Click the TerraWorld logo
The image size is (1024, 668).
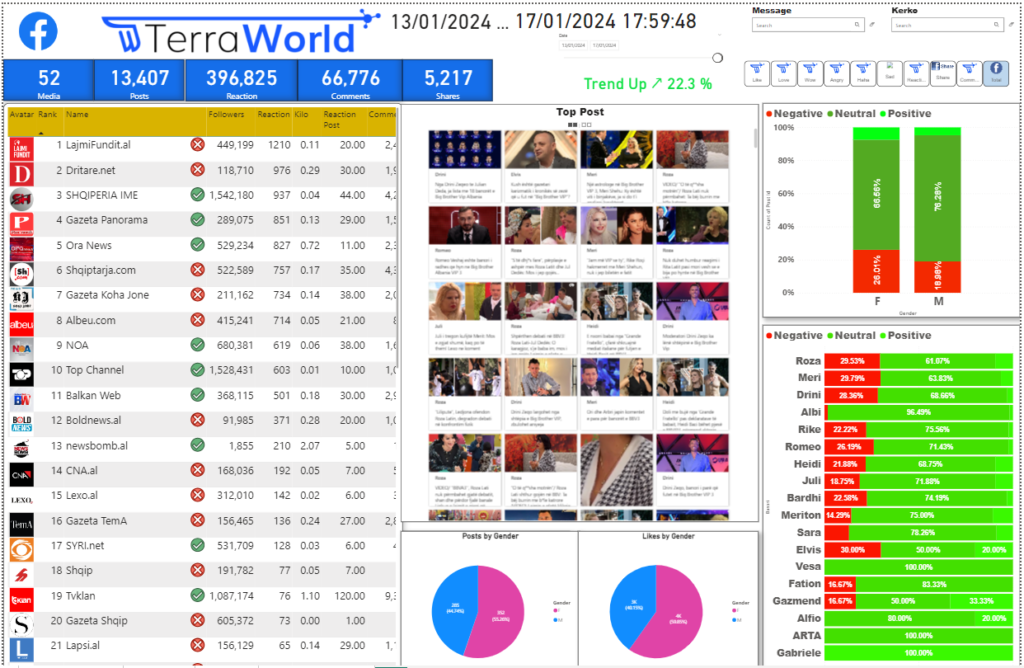(241, 33)
